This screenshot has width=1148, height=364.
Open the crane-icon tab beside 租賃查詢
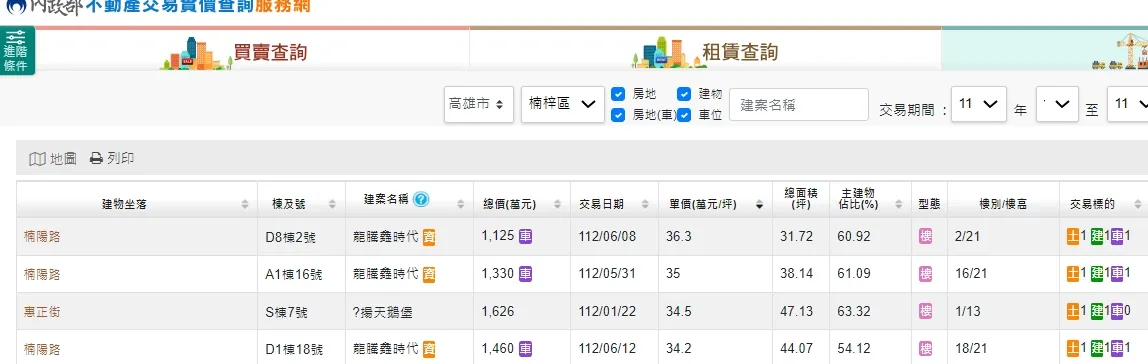pyautogui.click(x=1045, y=51)
